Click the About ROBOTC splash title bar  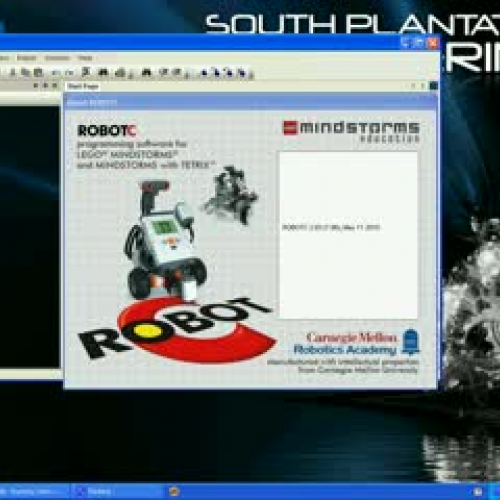click(250, 103)
